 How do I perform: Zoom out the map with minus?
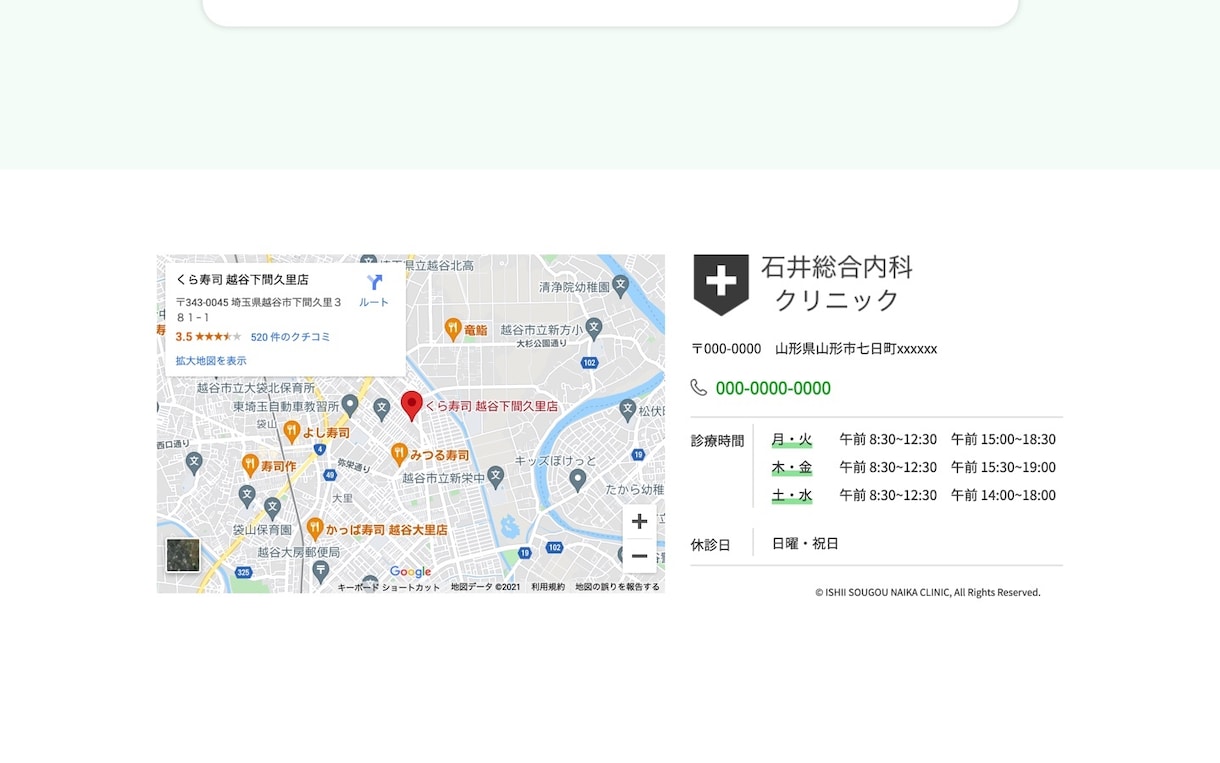(640, 556)
